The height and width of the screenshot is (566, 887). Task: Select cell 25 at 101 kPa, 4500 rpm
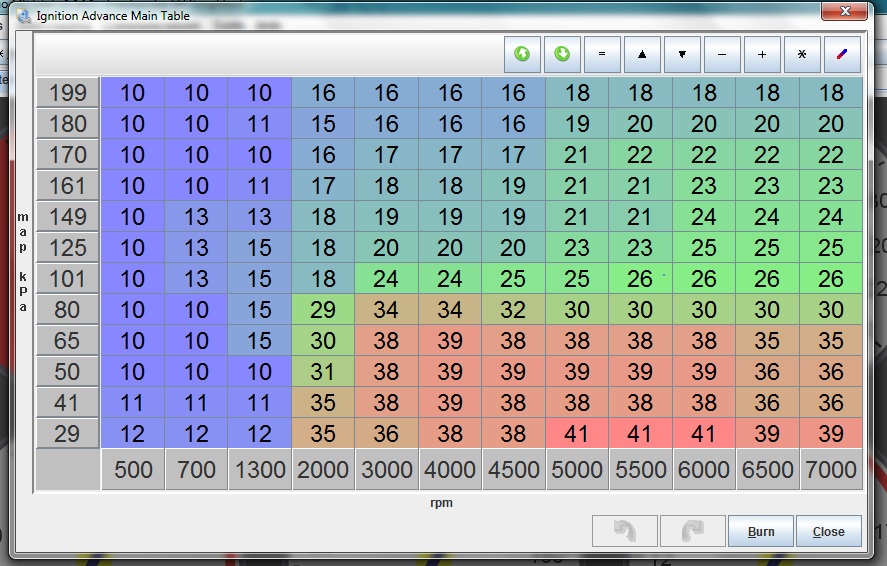pyautogui.click(x=514, y=279)
